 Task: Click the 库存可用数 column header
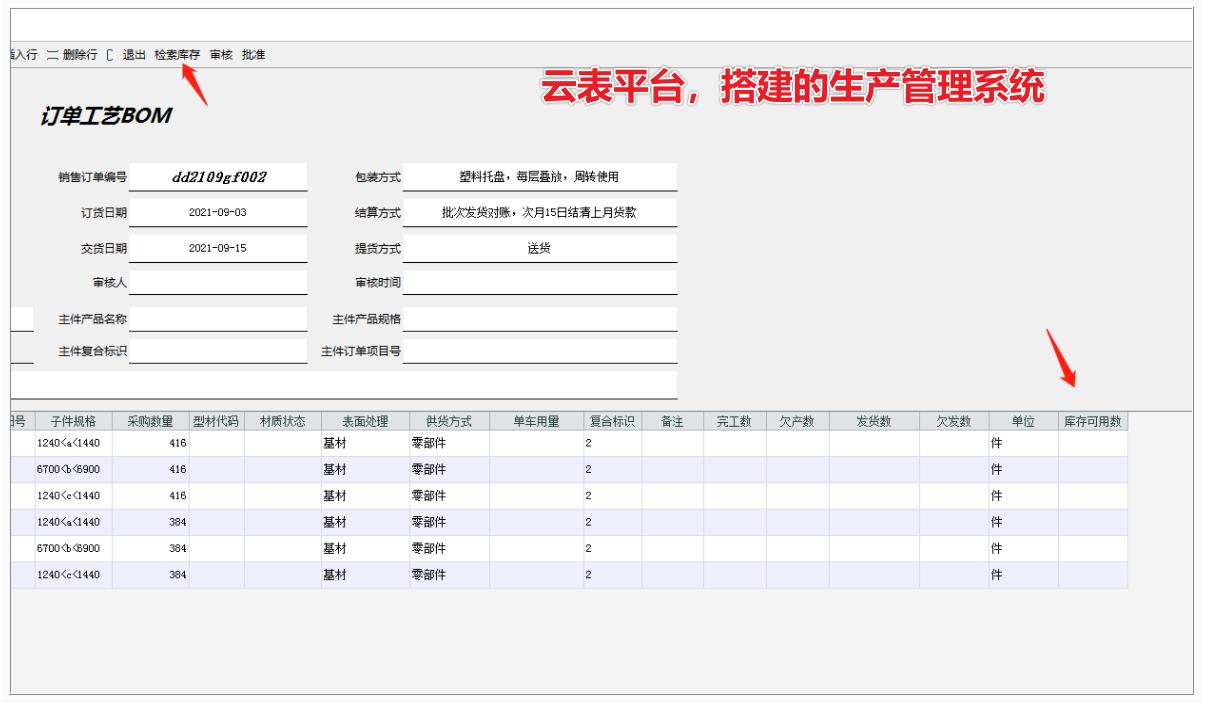[1094, 421]
